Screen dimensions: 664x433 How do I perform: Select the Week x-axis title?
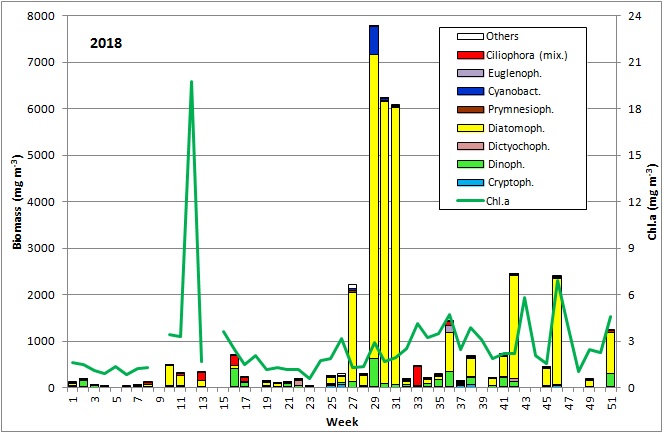click(337, 421)
